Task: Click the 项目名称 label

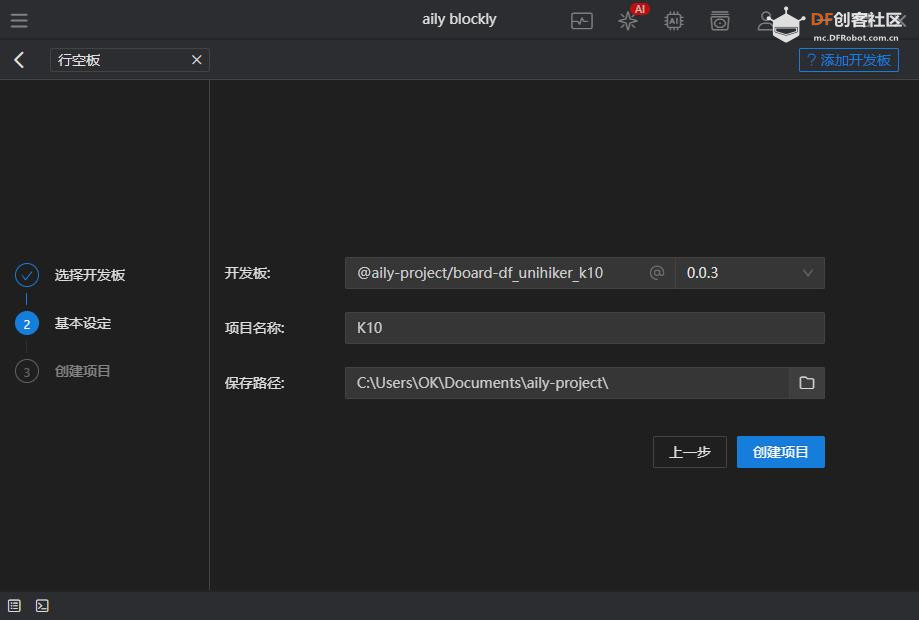Action: tap(254, 328)
